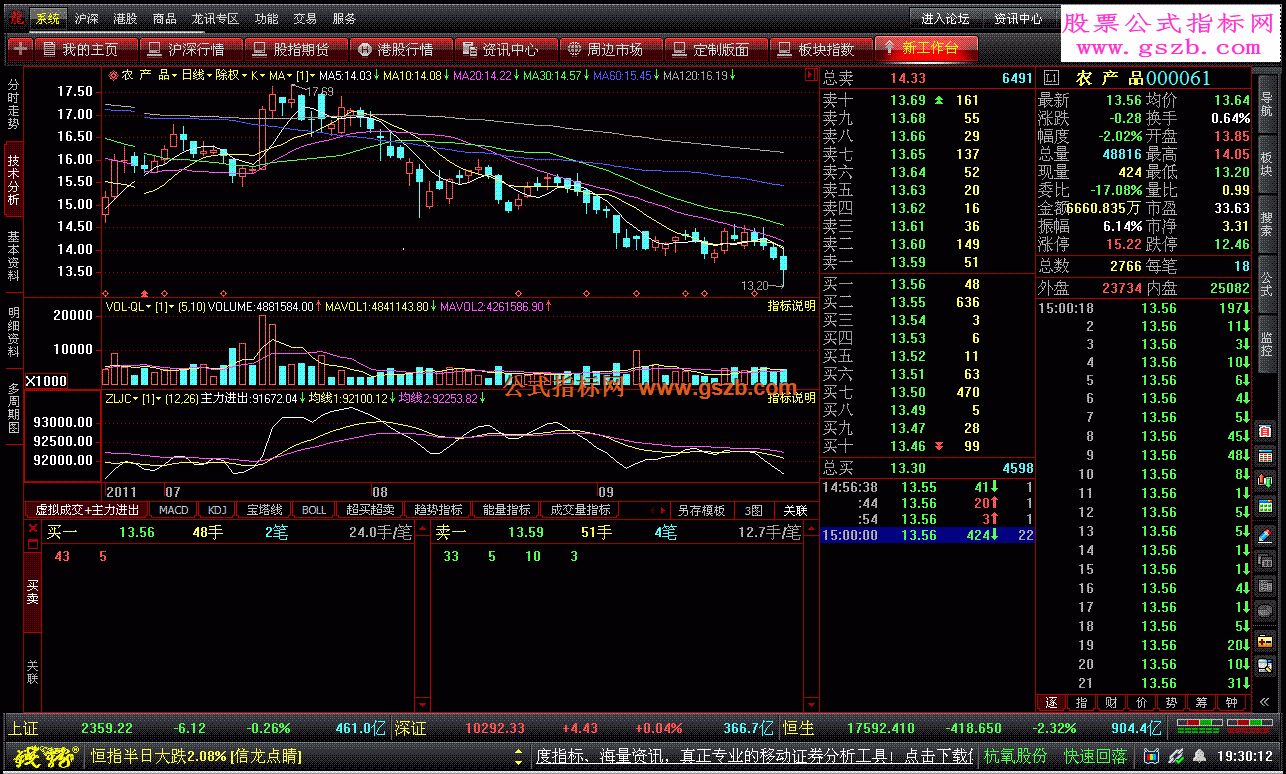
Task: Switch to the 能量指标 indicator tab
Action: point(505,510)
